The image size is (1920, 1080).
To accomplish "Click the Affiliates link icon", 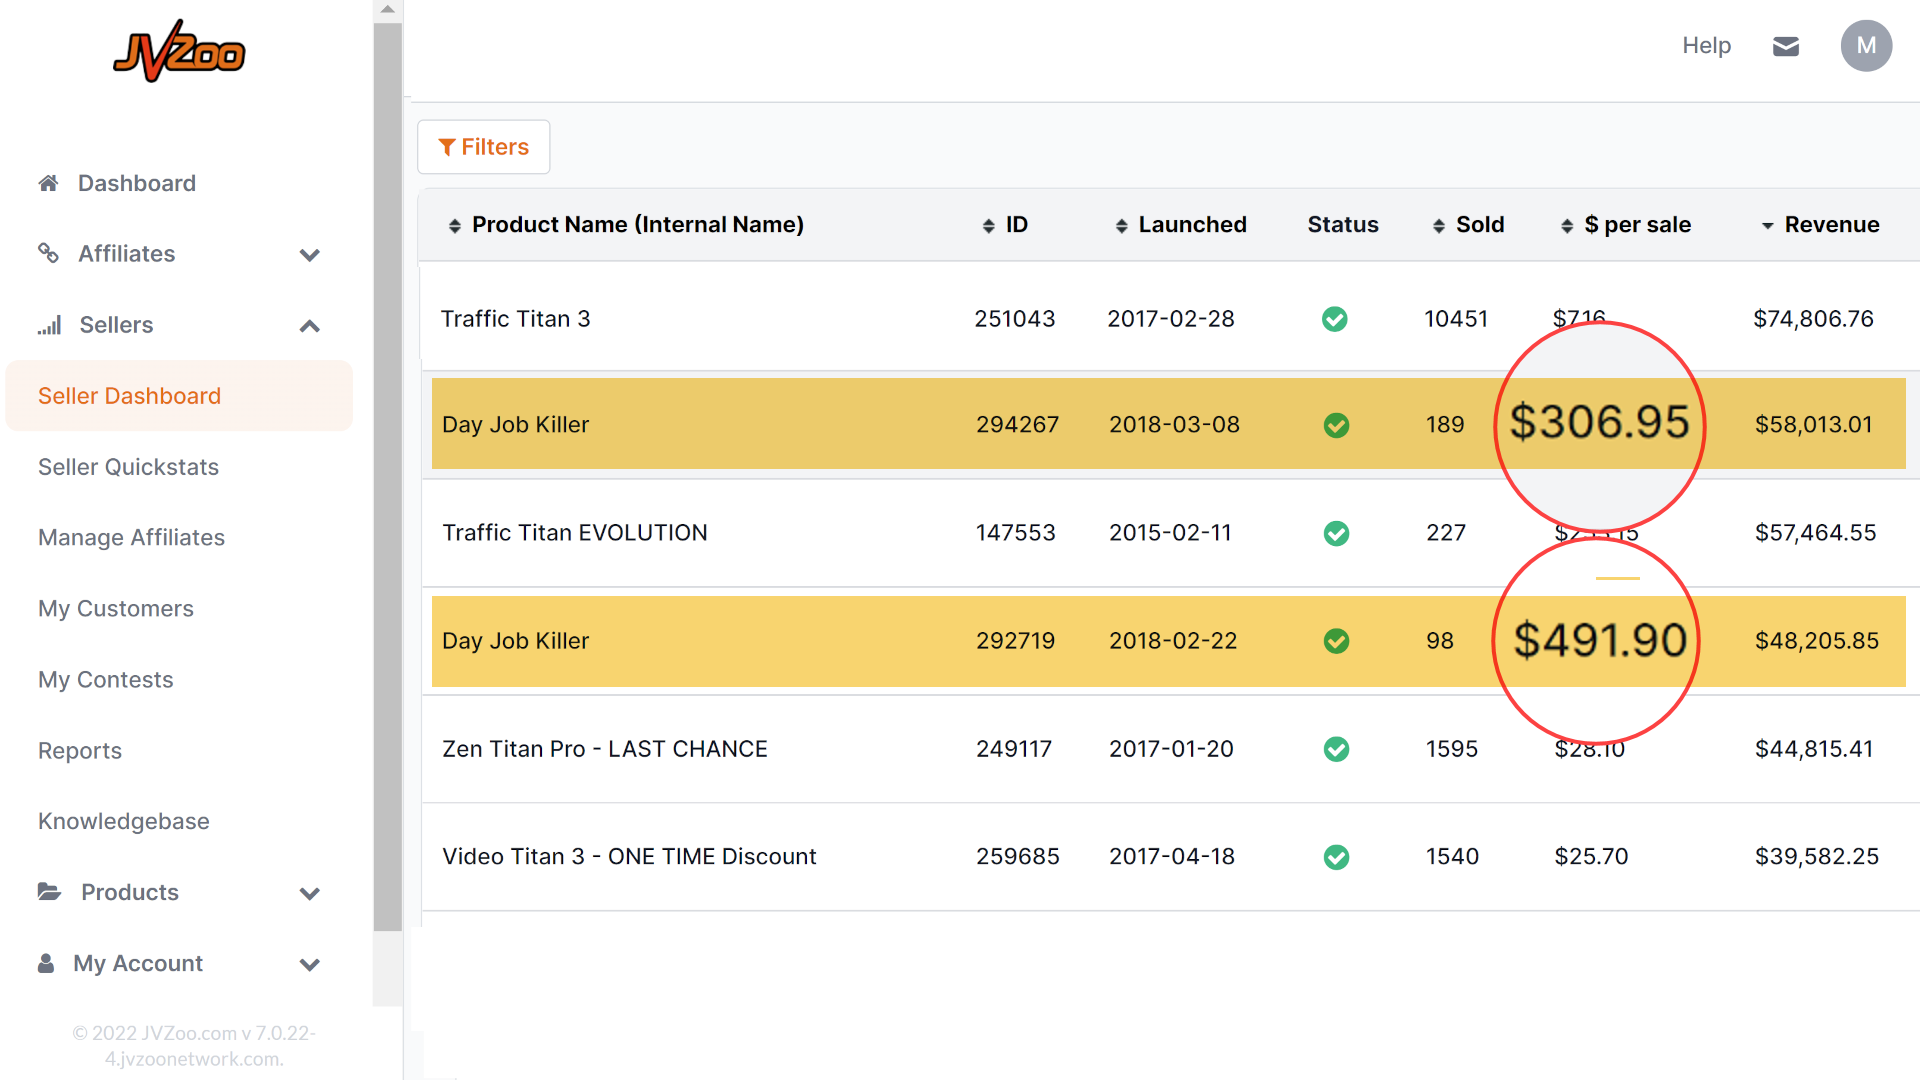I will (x=48, y=253).
